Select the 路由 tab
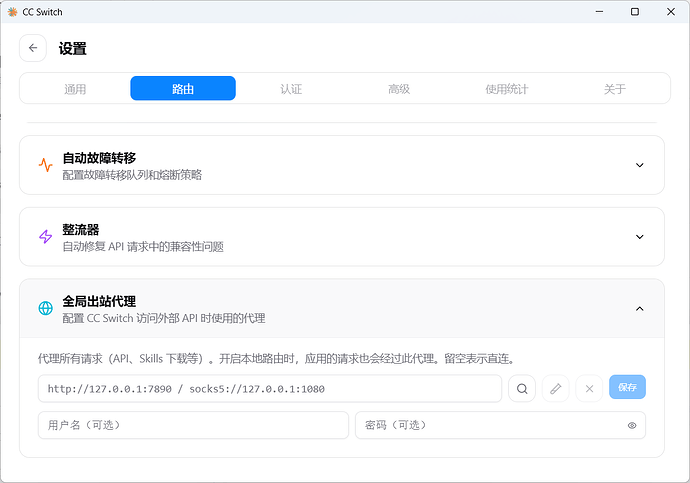 pos(183,88)
